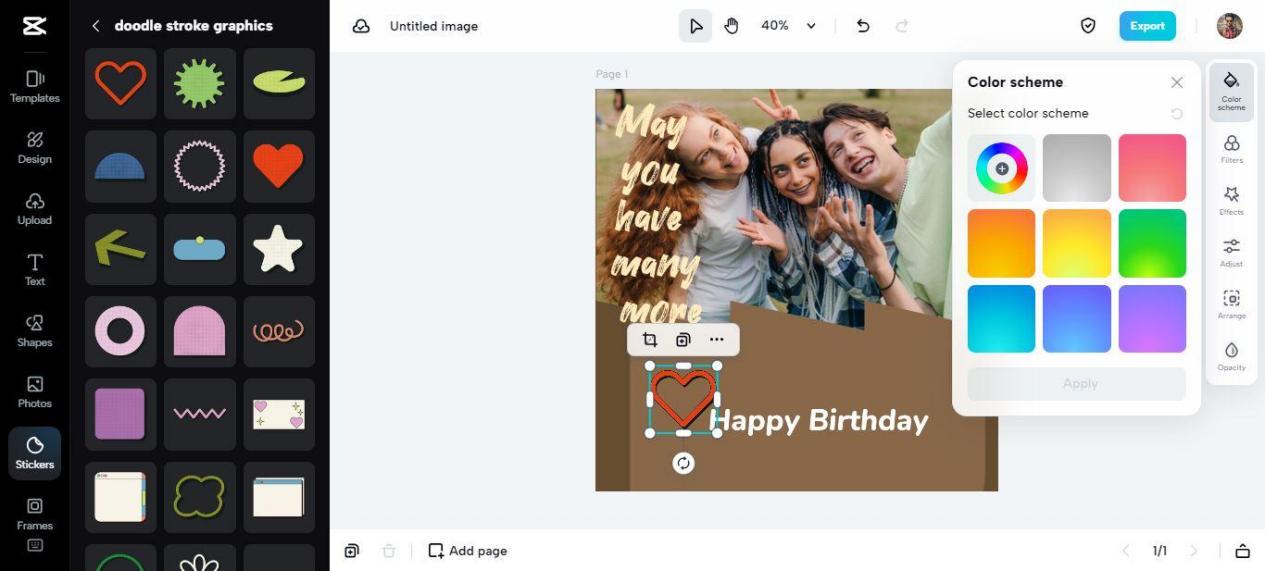Viewport: 1265px width, 571px height.
Task: Rename the Untitled image title
Action: point(434,26)
